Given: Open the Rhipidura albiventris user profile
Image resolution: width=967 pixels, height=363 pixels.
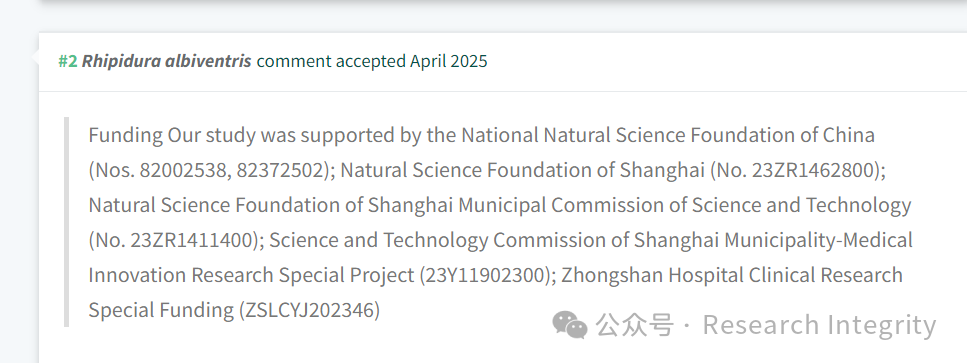Looking at the screenshot, I should pos(167,61).
